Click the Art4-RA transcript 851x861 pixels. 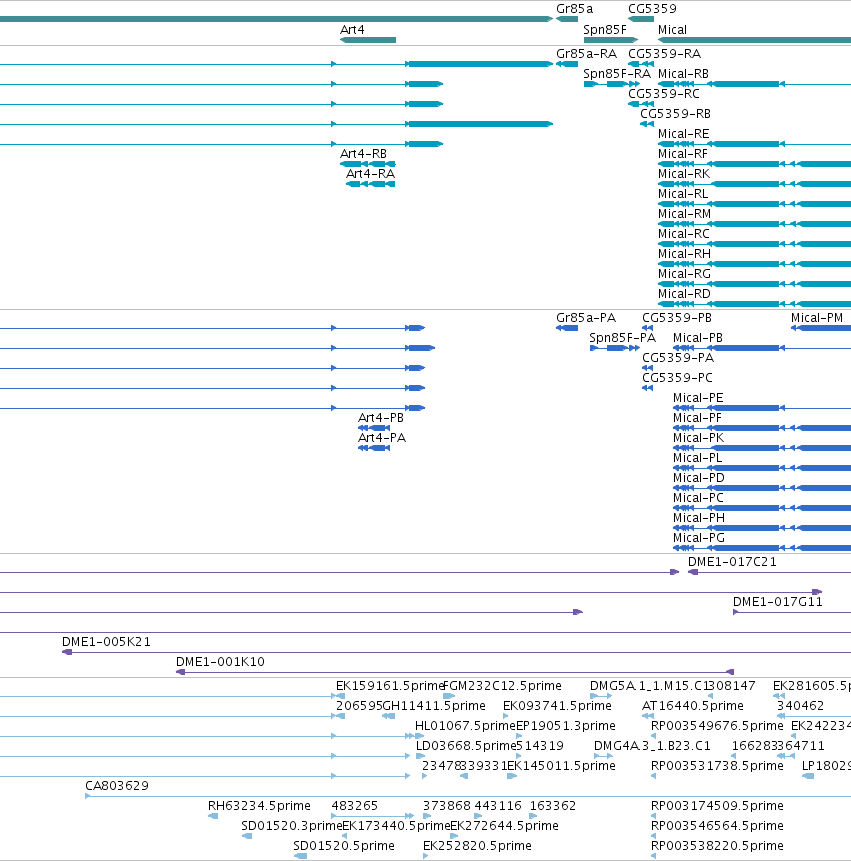[371, 184]
